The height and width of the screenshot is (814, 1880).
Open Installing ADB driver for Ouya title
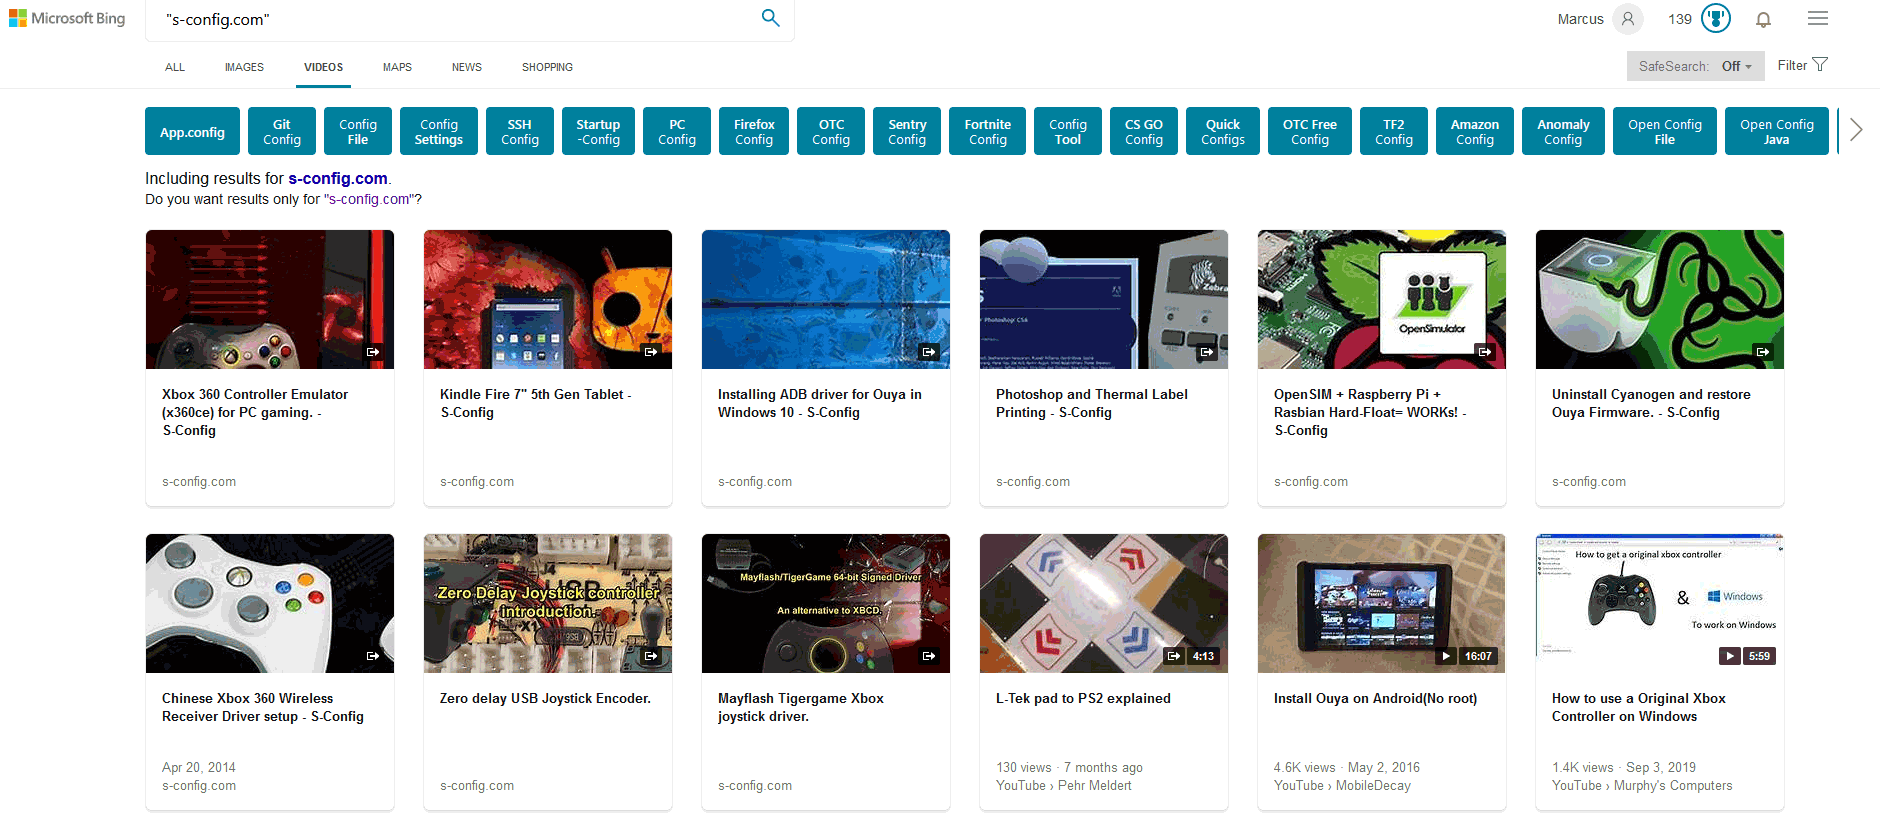coord(820,403)
